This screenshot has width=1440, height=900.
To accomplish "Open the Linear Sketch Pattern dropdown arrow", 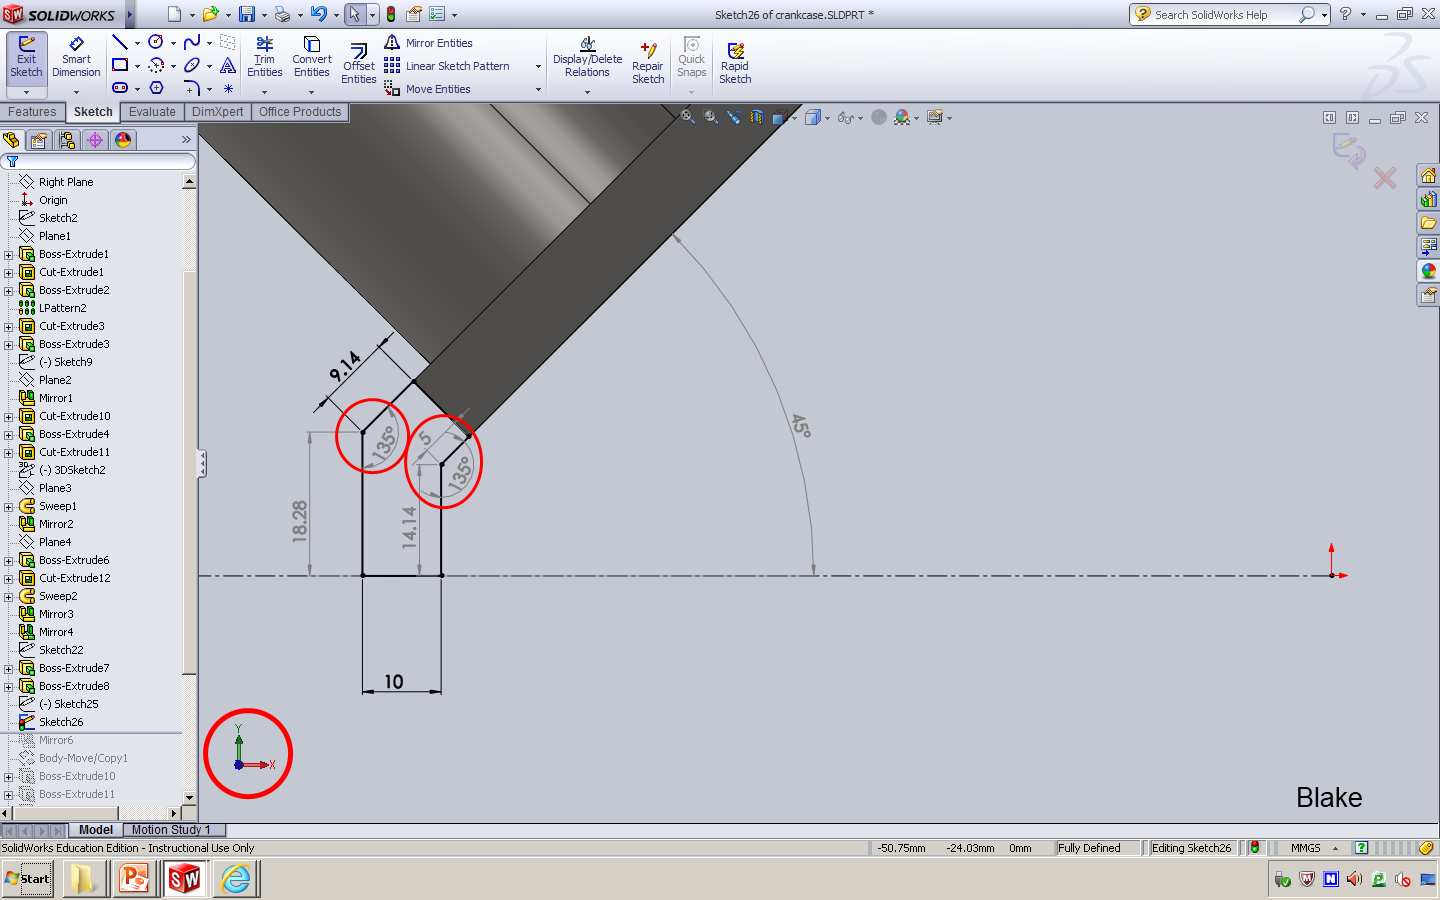I will click(538, 67).
